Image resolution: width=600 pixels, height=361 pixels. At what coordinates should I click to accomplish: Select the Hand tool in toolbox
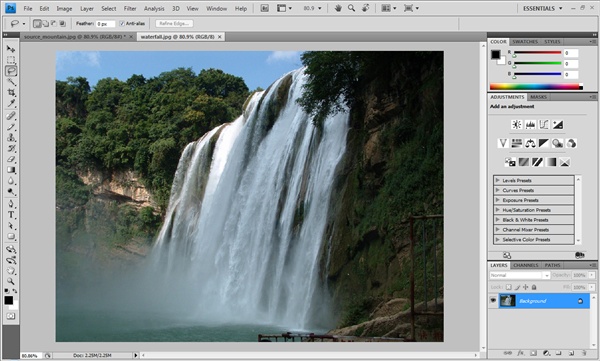11,271
